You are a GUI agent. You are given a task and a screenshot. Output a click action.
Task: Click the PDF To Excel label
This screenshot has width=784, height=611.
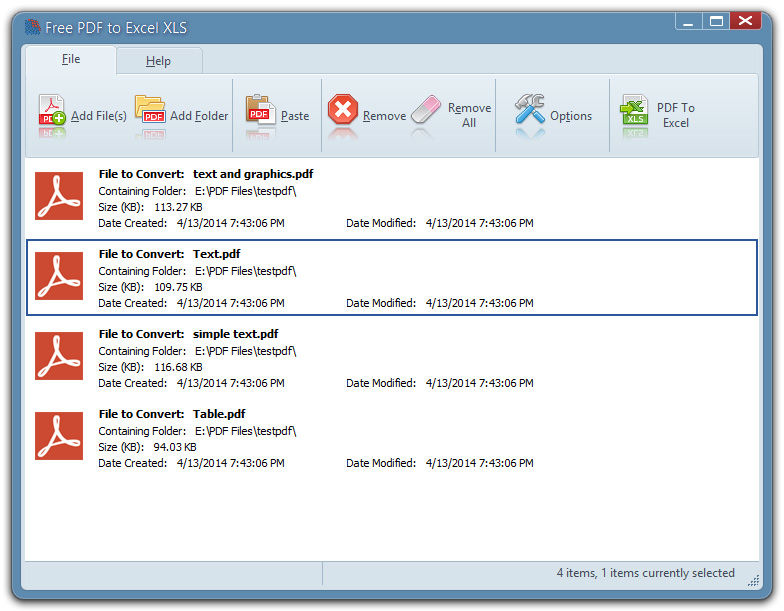click(x=676, y=116)
